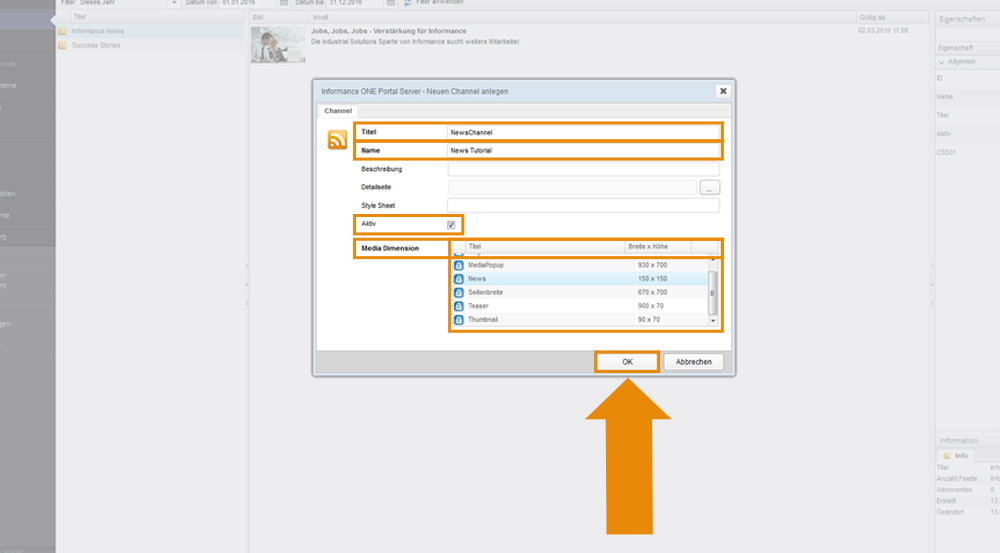Click the OK button in the channel dialog
1000x553 pixels.
(627, 362)
